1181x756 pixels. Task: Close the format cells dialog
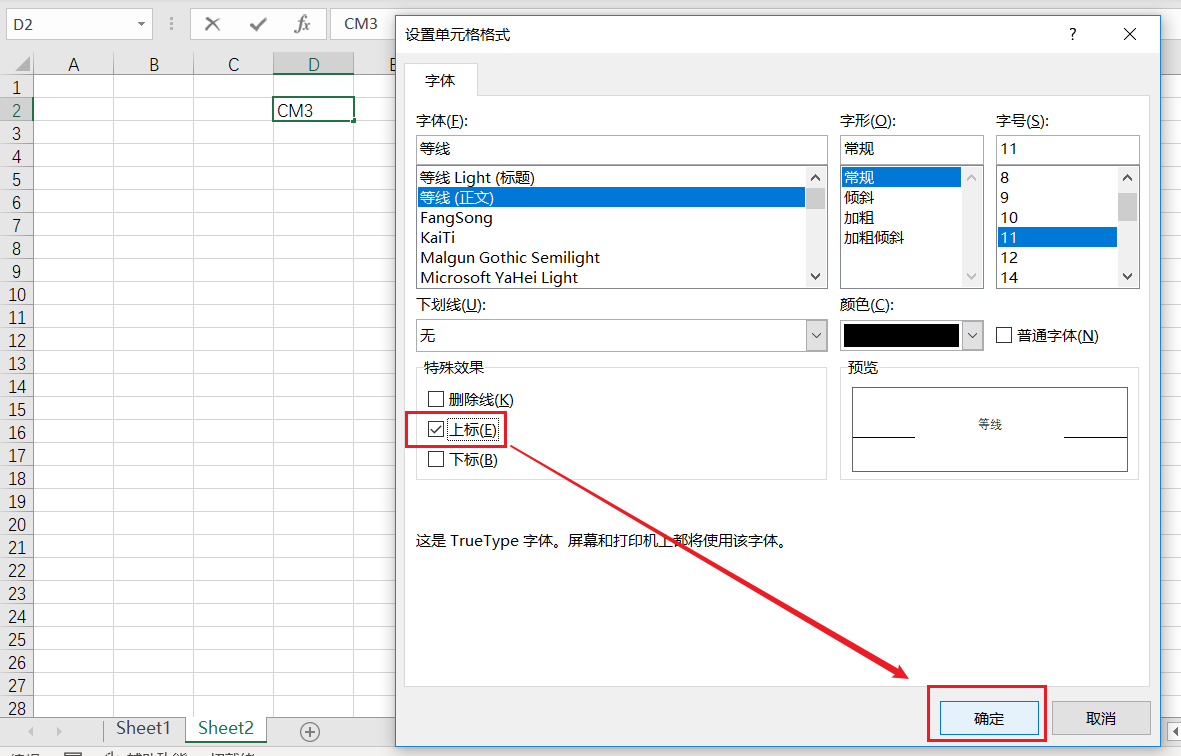(1130, 35)
